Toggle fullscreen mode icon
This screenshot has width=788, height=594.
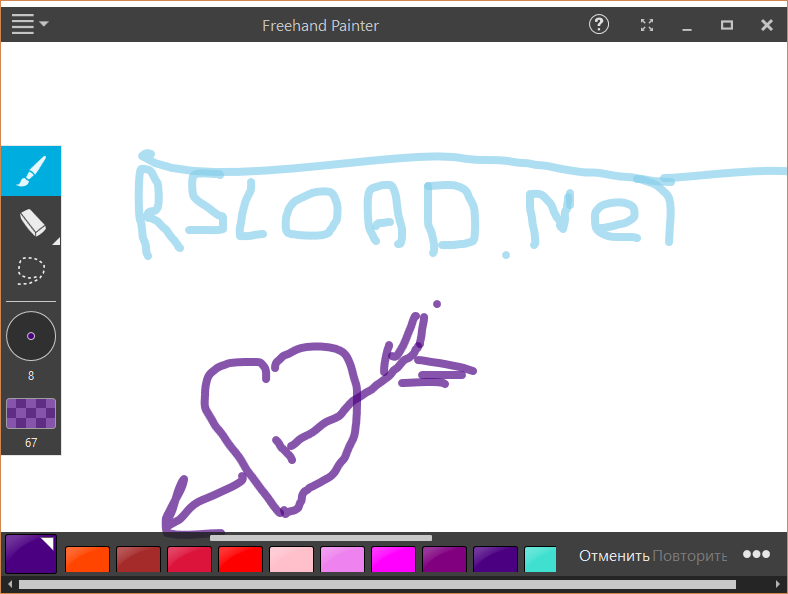click(647, 25)
